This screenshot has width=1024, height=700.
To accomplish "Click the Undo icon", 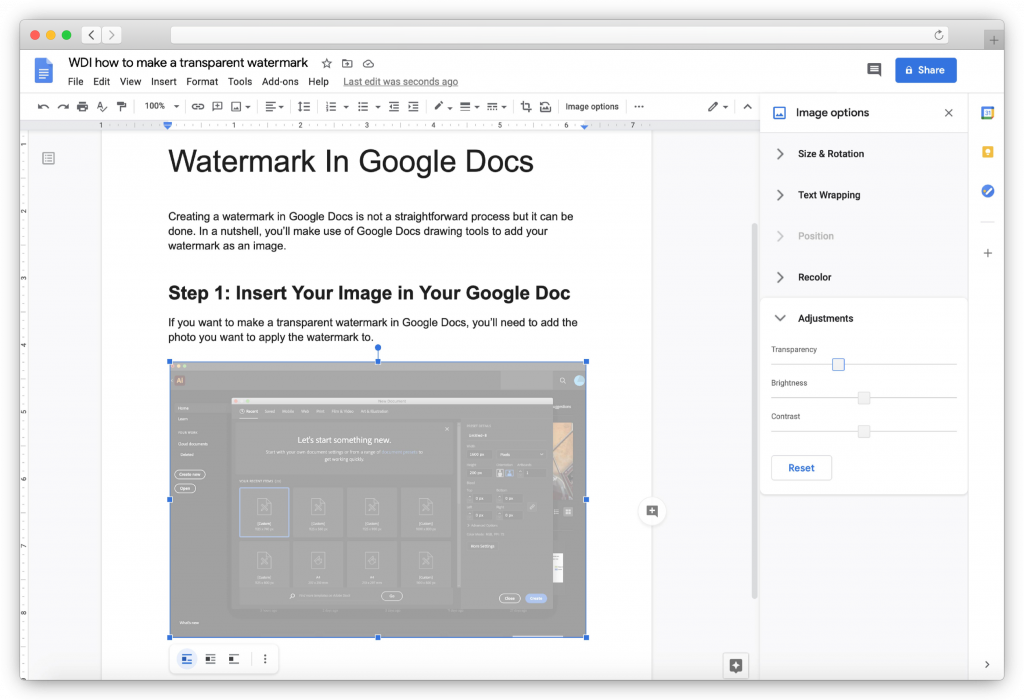I will tap(42, 106).
